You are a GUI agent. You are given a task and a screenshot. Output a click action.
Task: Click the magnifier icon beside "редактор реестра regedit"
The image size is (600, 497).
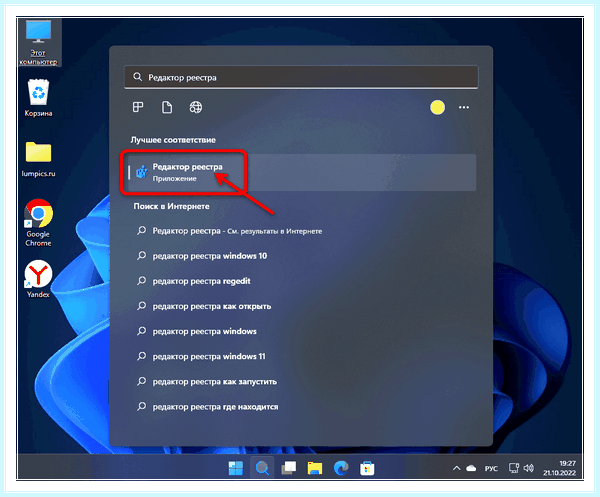click(x=141, y=281)
